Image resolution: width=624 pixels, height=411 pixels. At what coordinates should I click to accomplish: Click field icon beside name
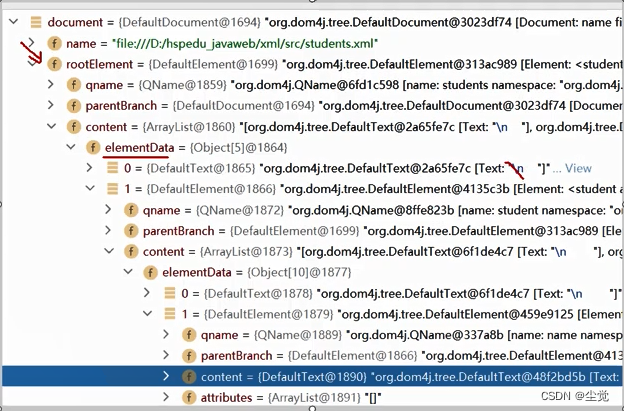click(55, 43)
